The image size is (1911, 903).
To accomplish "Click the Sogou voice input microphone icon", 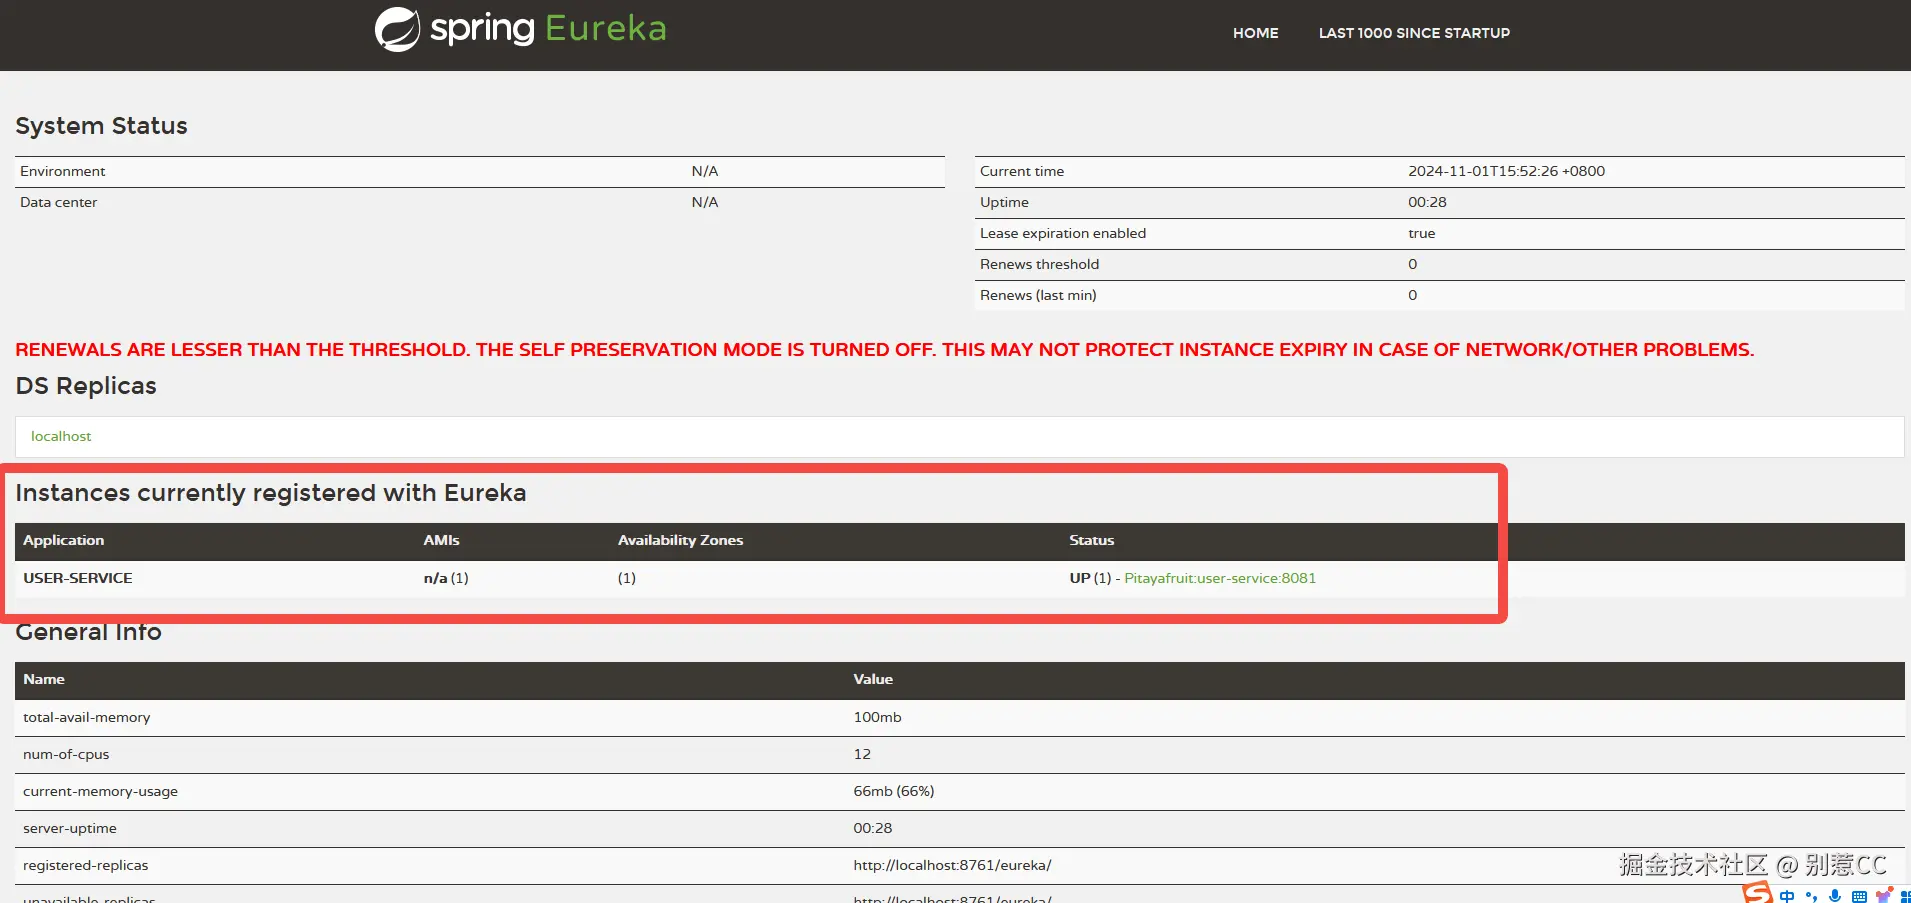I will [1835, 896].
